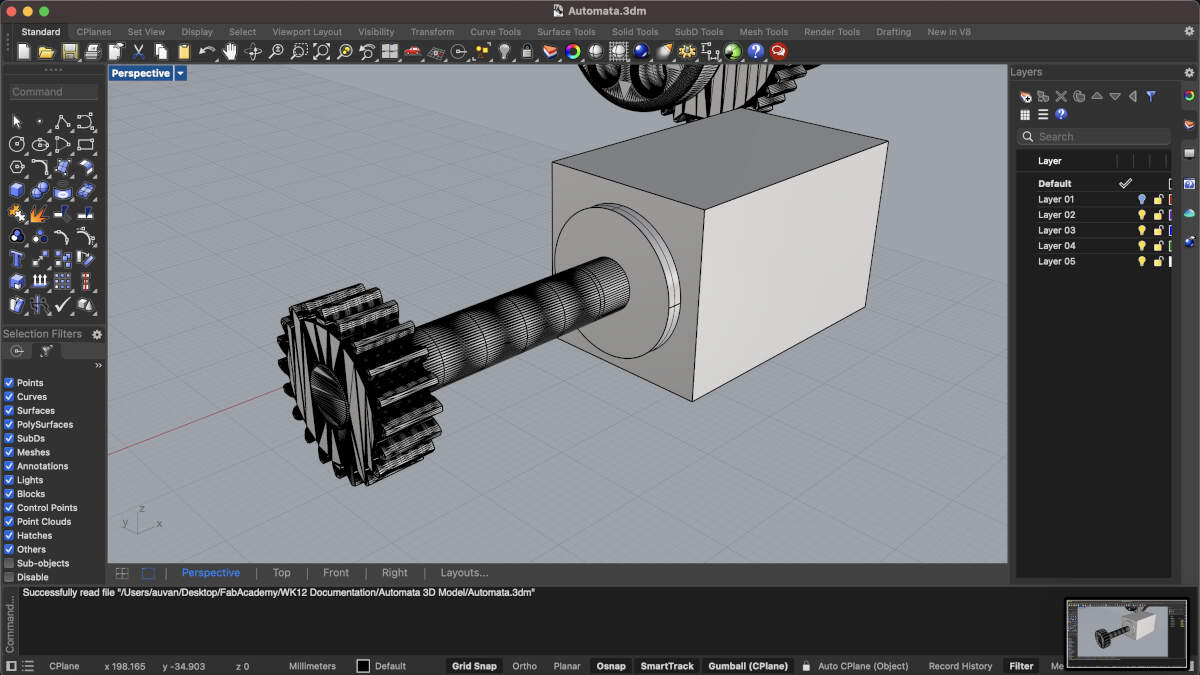This screenshot has width=1200, height=675.
Task: Select the Box solid tool
Action: (17, 190)
